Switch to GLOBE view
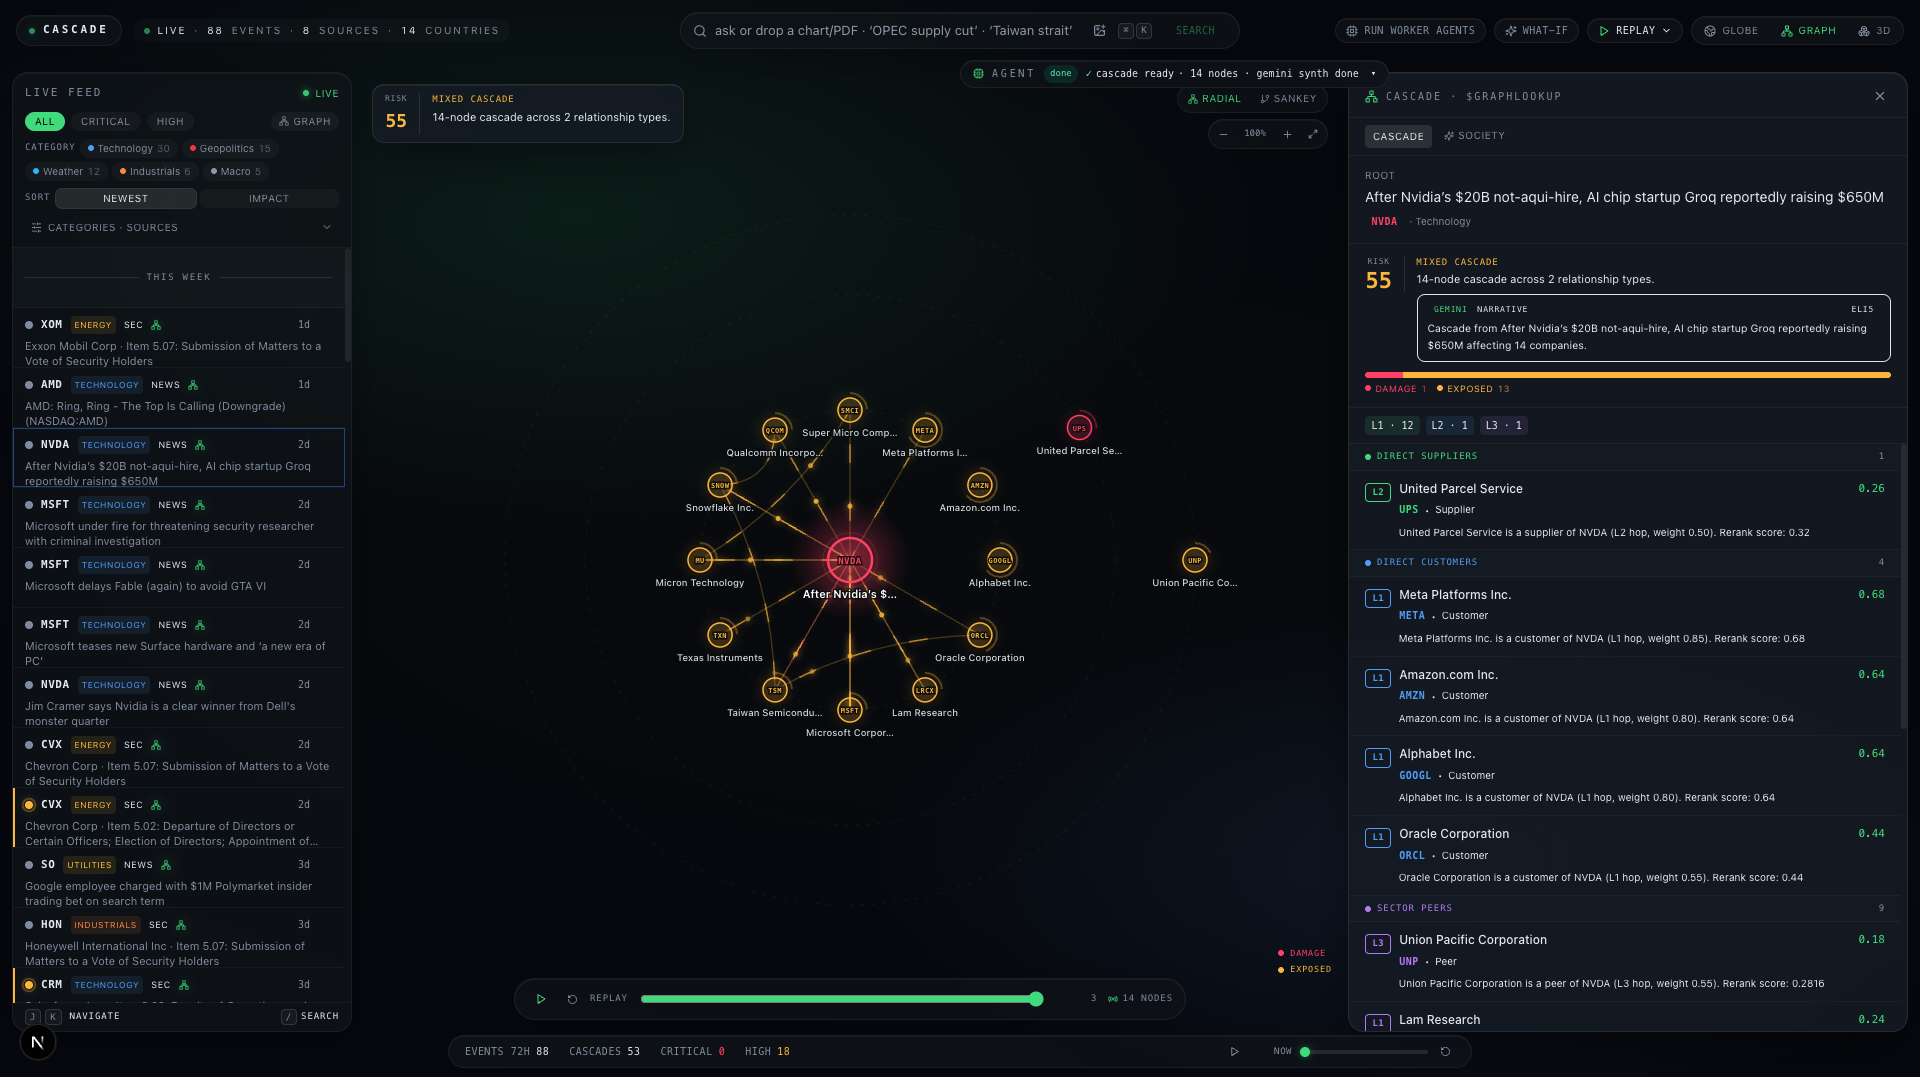The width and height of the screenshot is (1920, 1077). (1731, 31)
